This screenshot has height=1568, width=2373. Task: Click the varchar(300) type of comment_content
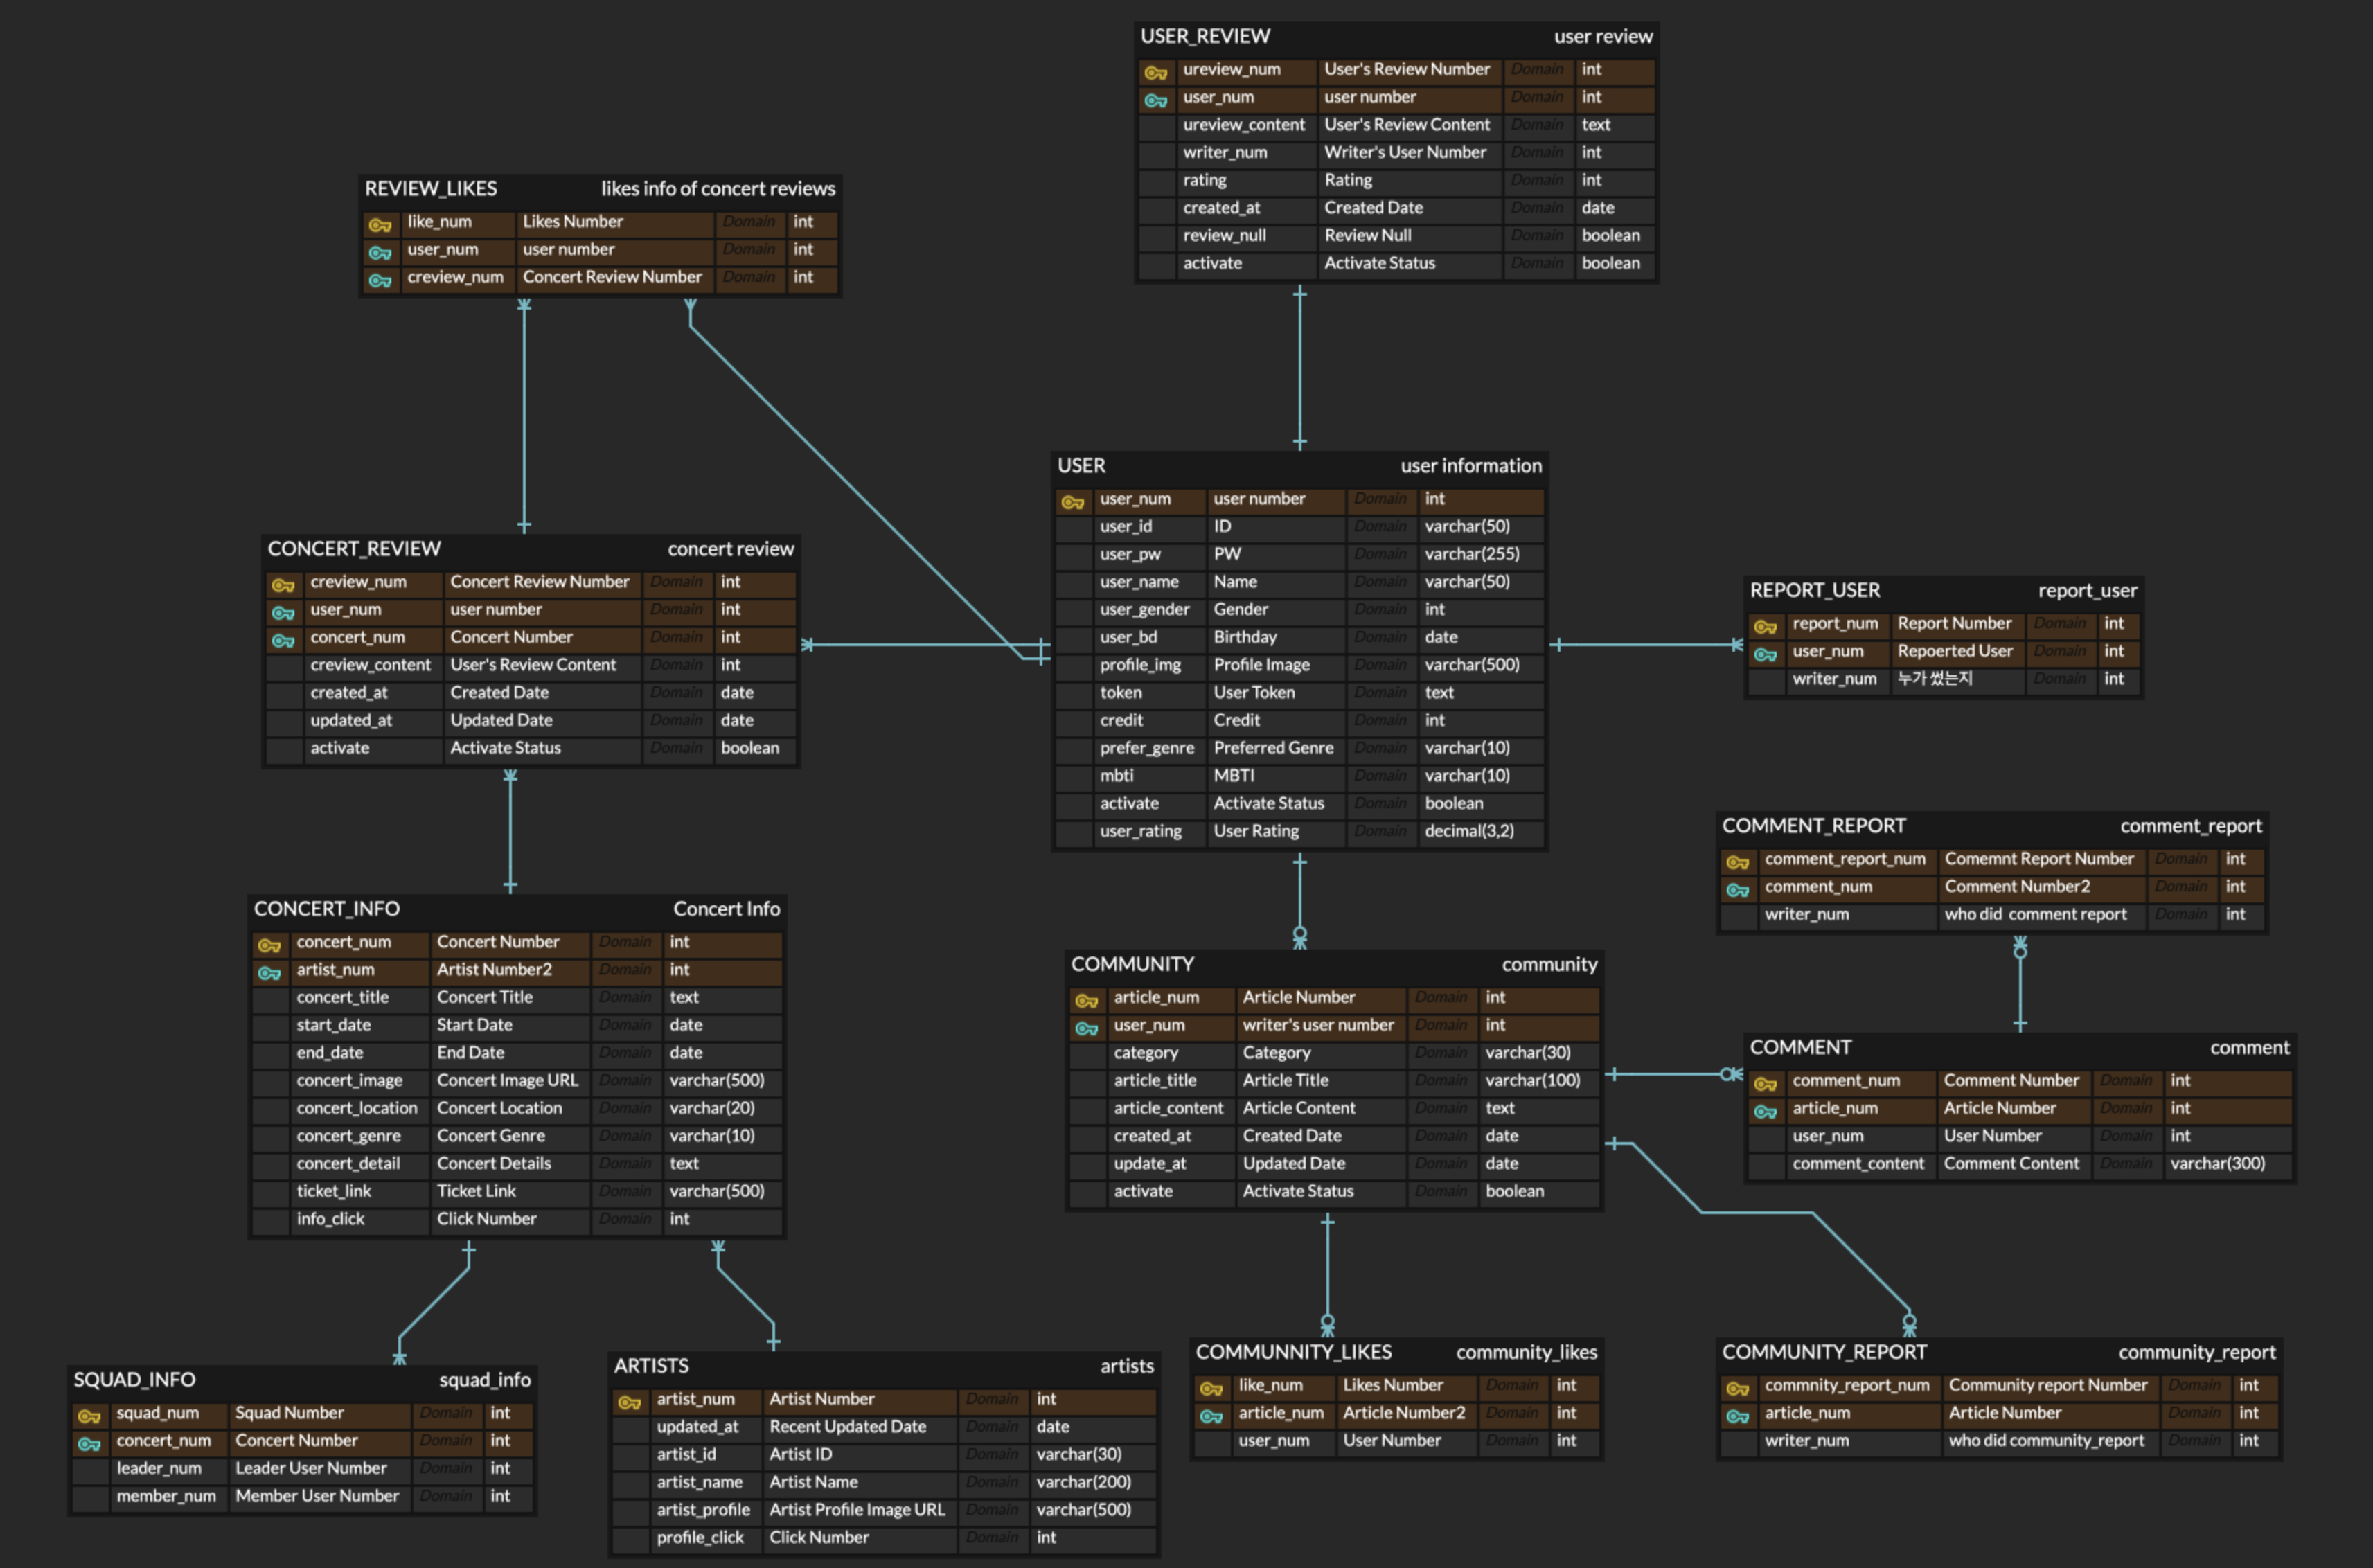click(x=2217, y=1163)
